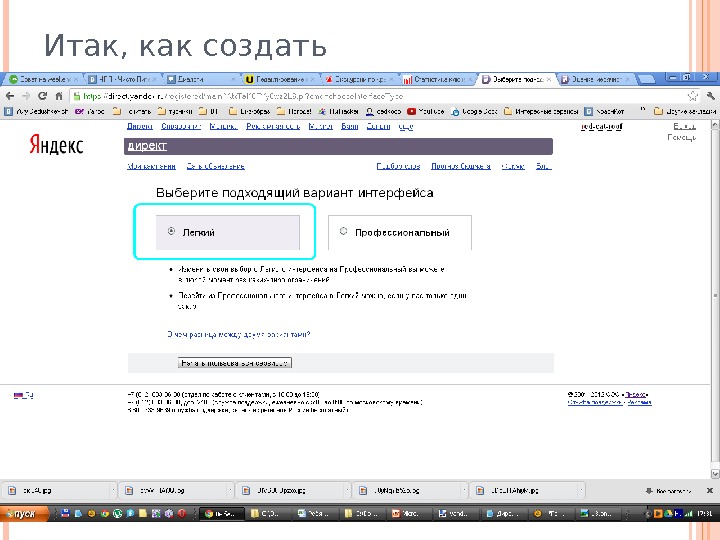Click the red-cat-roof username
Viewport: 720px width, 540px height.
(602, 126)
